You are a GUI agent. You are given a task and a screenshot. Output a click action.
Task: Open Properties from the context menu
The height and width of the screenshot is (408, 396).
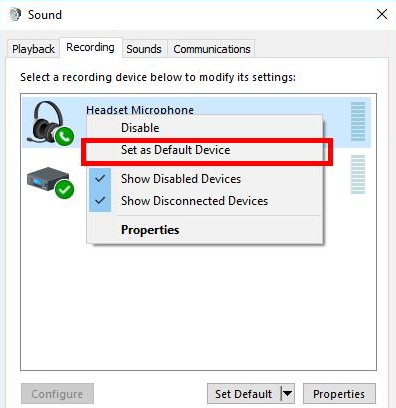pos(150,230)
